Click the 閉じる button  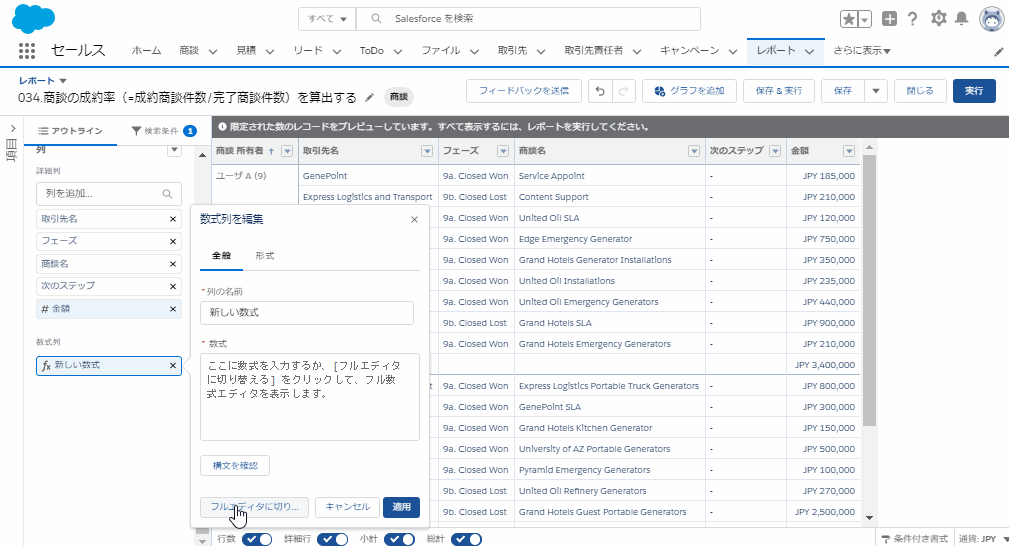920,91
